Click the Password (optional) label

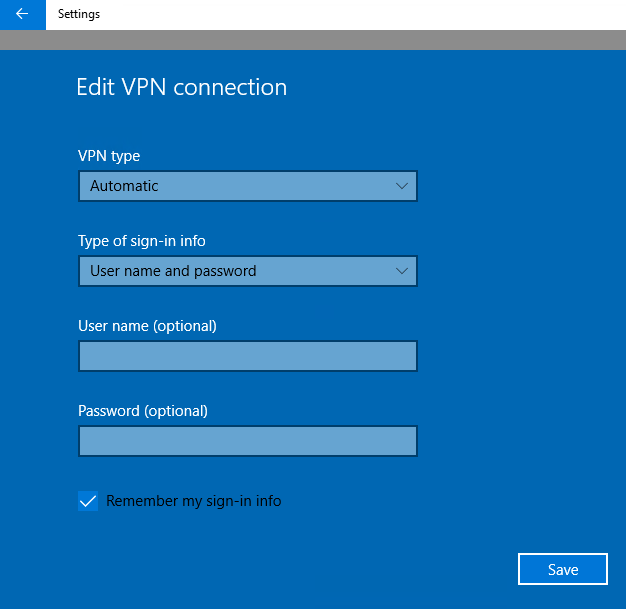(143, 411)
